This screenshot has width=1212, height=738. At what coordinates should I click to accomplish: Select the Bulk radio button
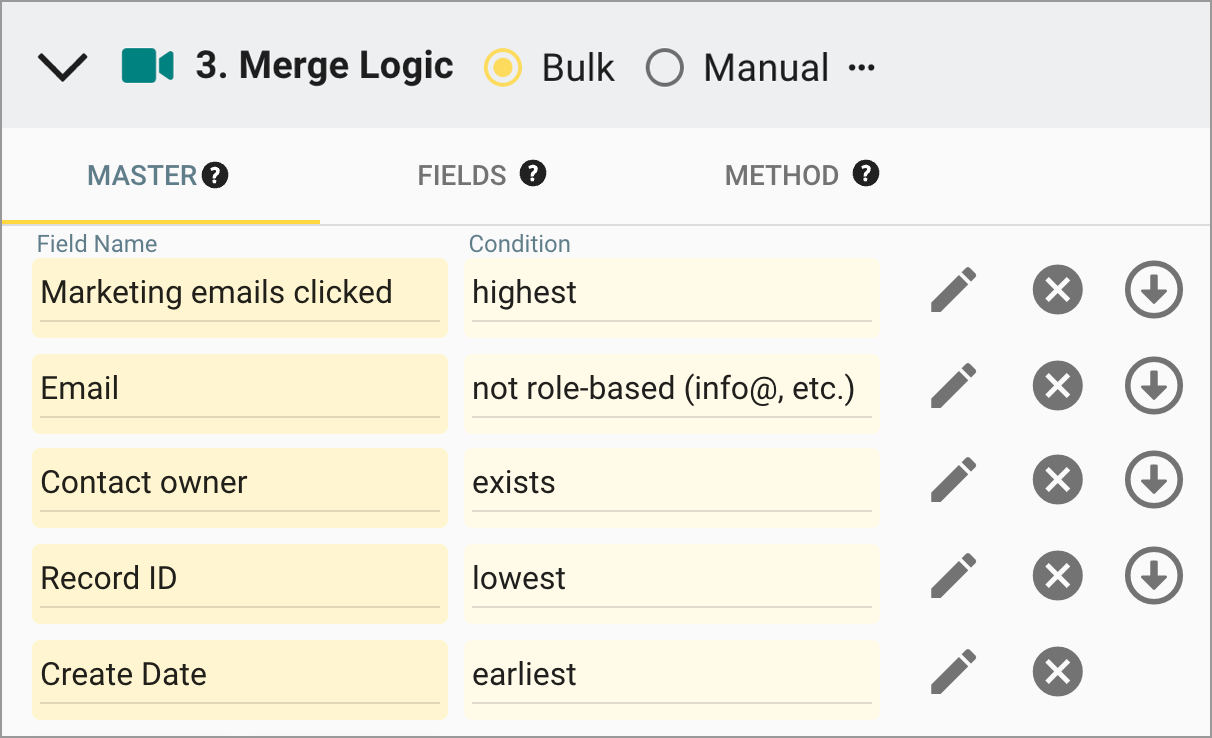pyautogui.click(x=502, y=68)
